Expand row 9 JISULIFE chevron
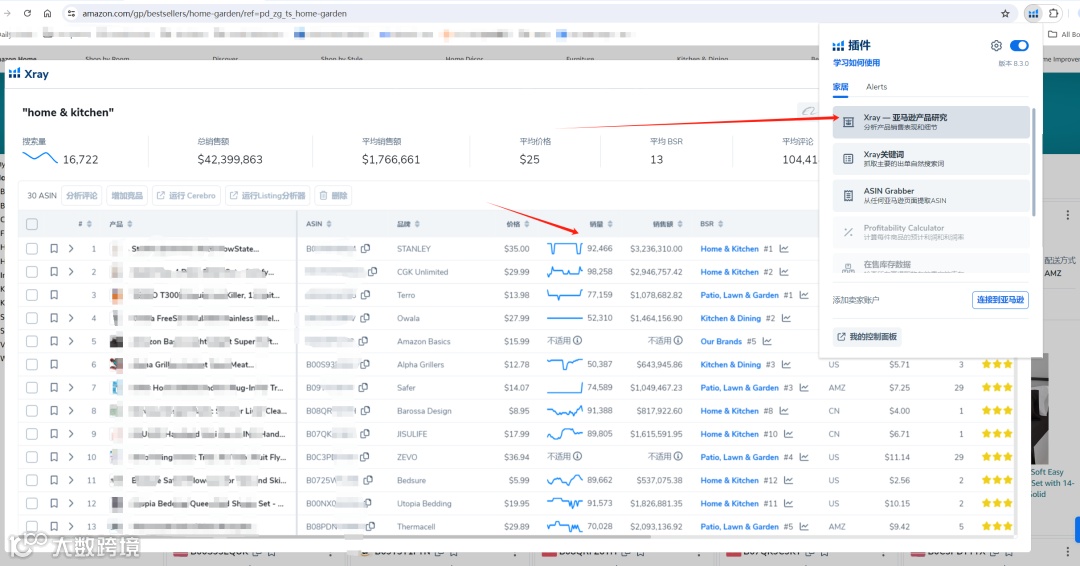 (71, 434)
